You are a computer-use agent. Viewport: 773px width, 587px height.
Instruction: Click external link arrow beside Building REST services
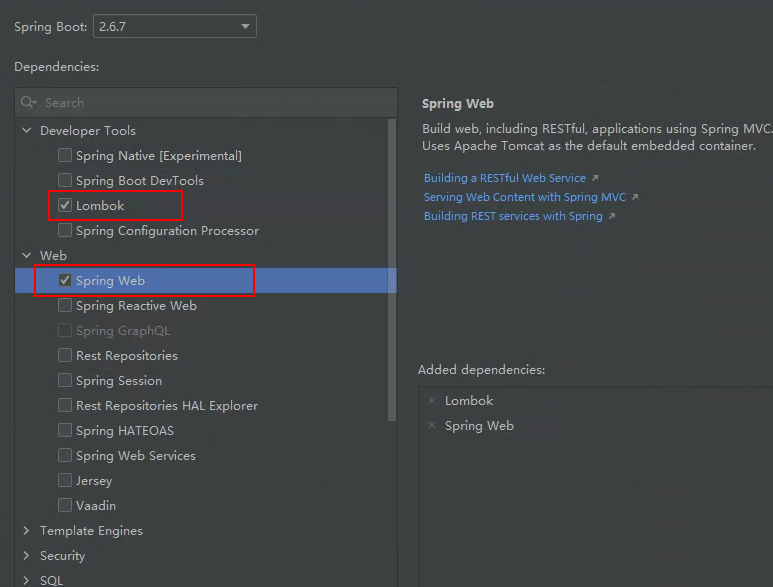pos(612,217)
